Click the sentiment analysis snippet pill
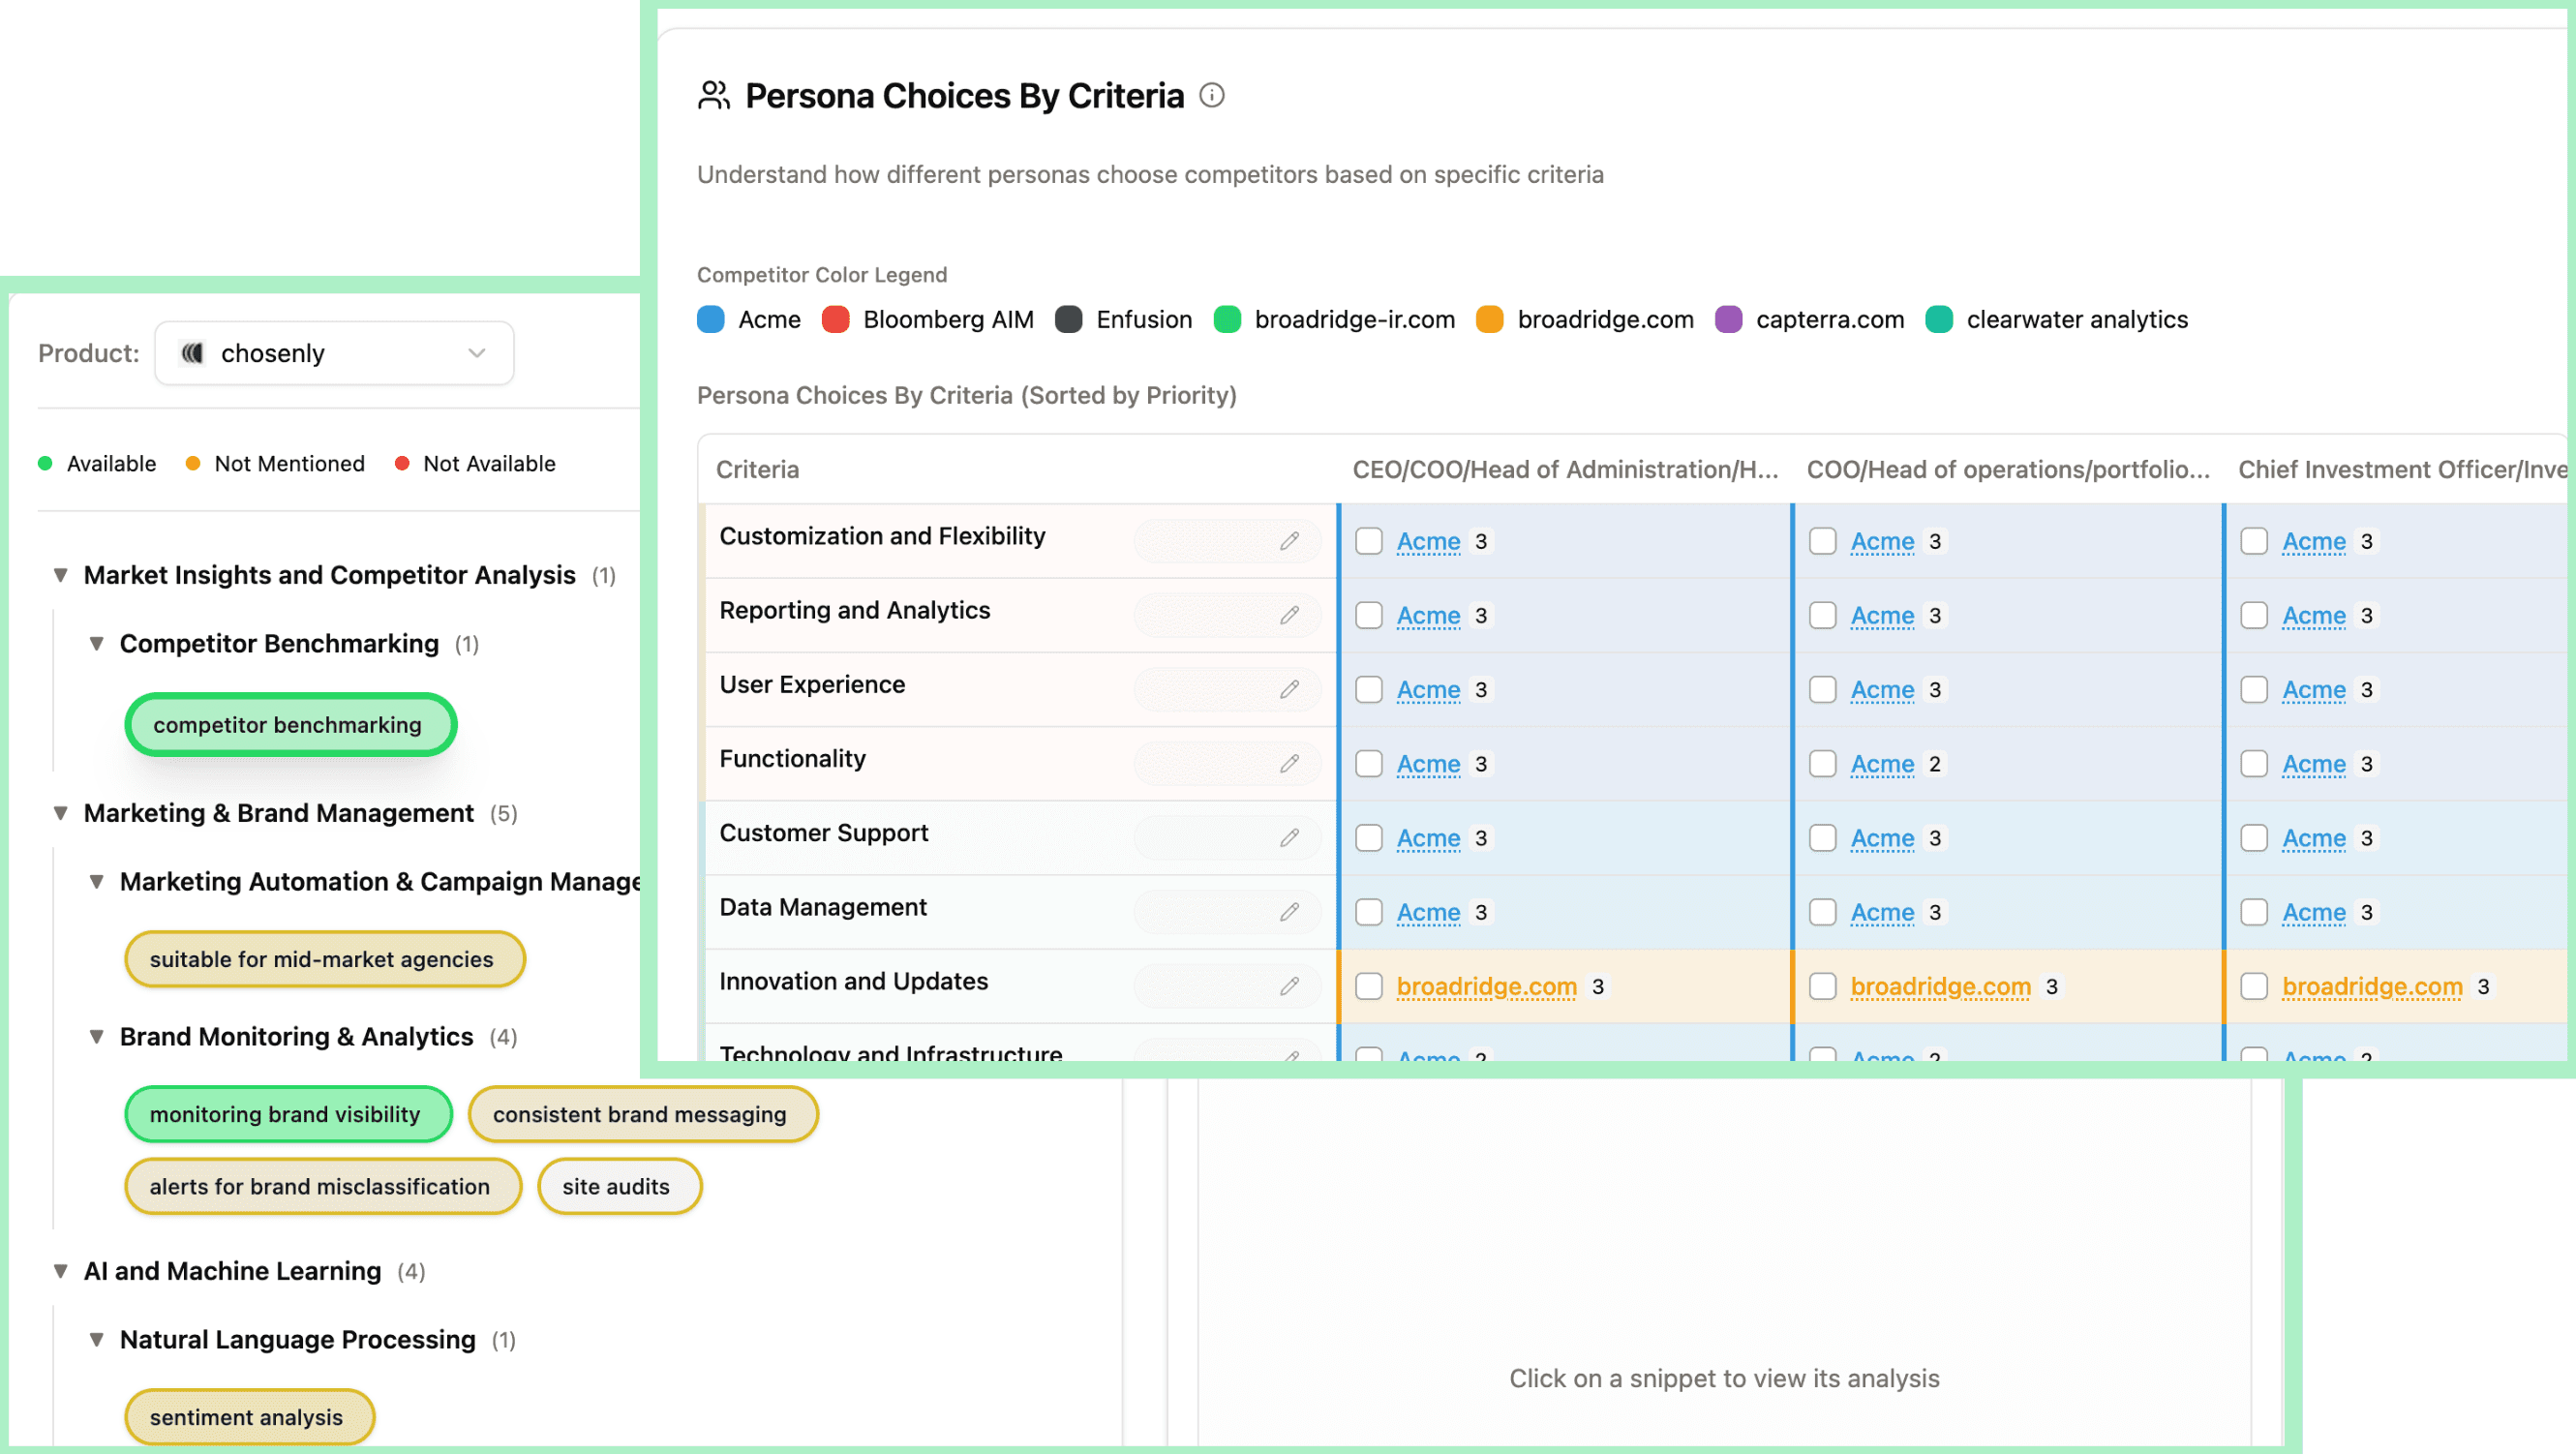Screen dimensions: 2576x1454 point(247,1417)
